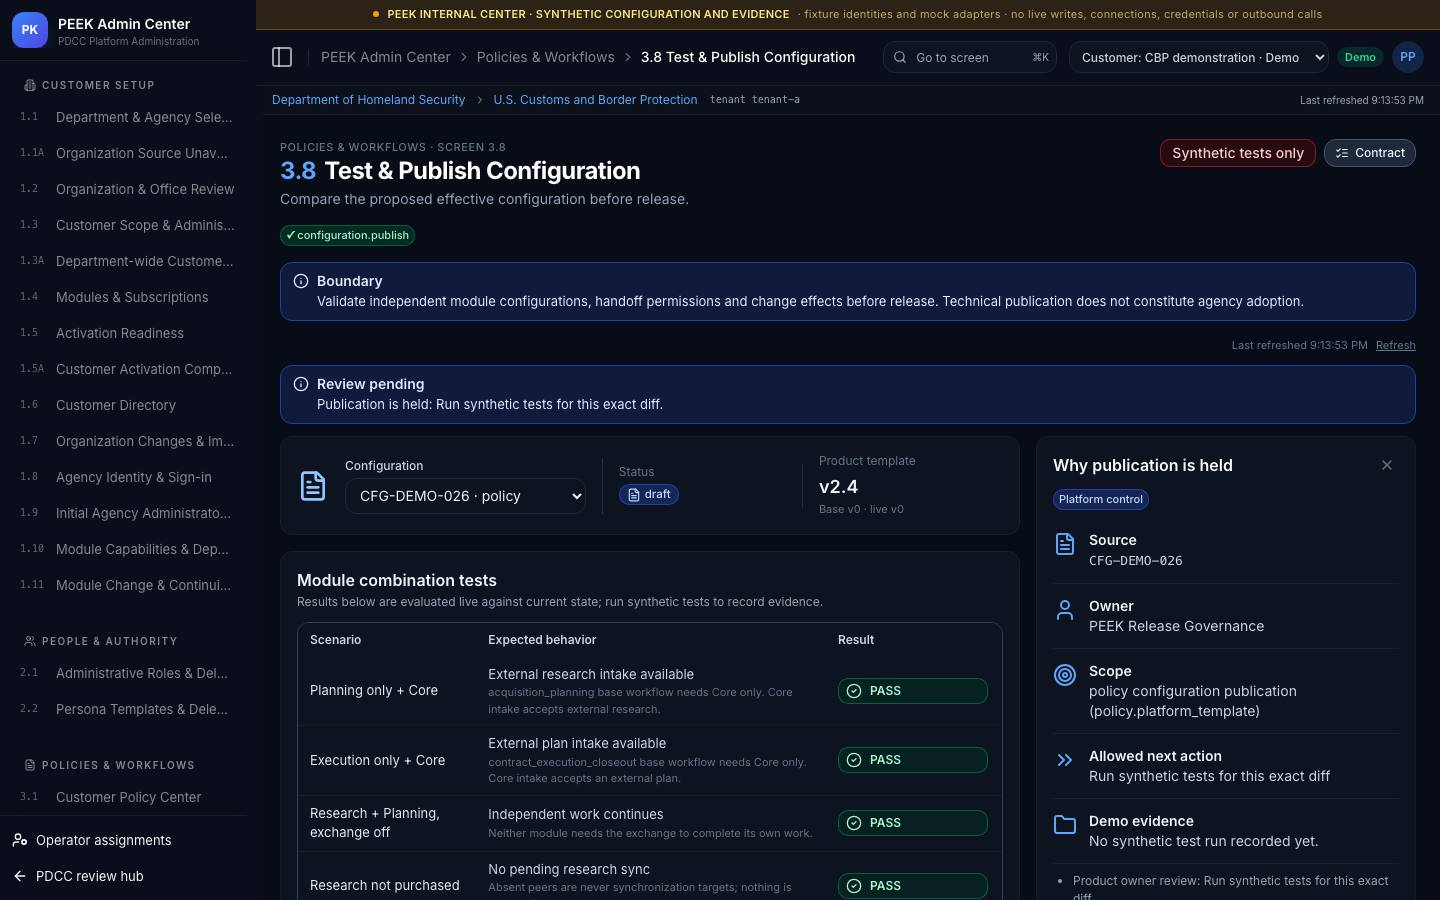The image size is (1440, 900).
Task: Click the PEEK Admin Center breadcrumb
Action: coord(386,57)
